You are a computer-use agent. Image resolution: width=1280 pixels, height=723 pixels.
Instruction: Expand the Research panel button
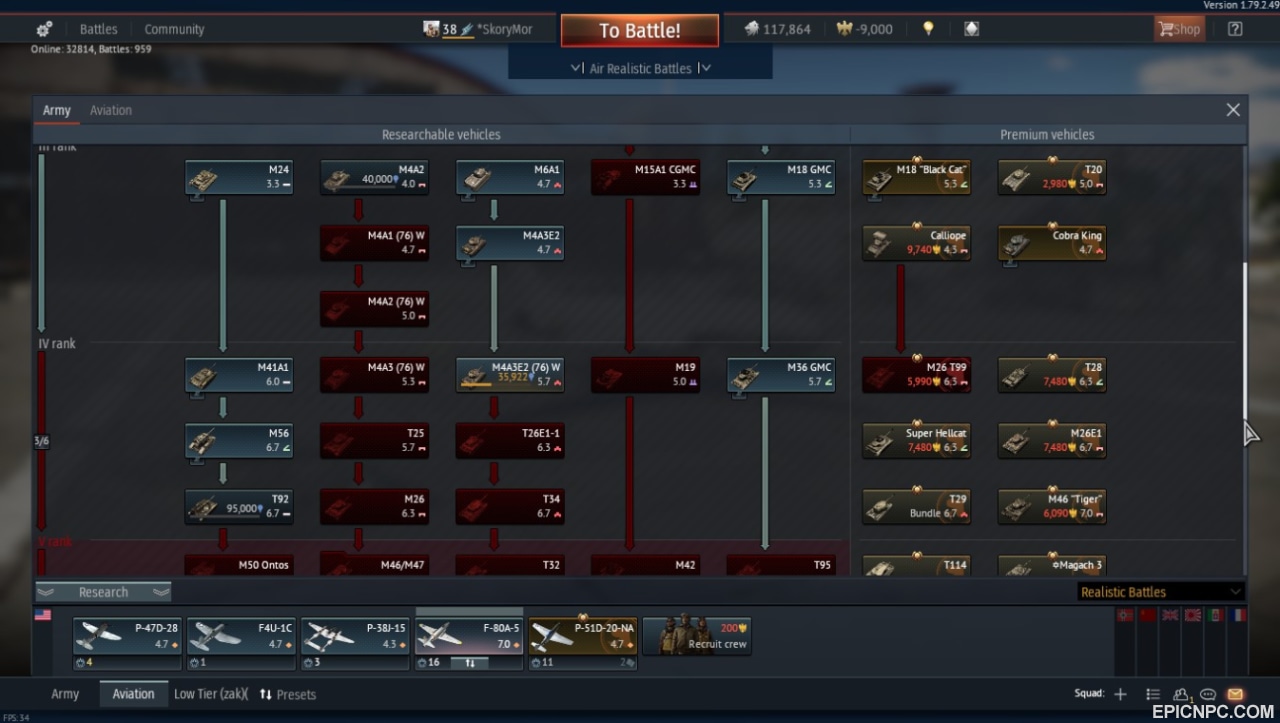[104, 592]
